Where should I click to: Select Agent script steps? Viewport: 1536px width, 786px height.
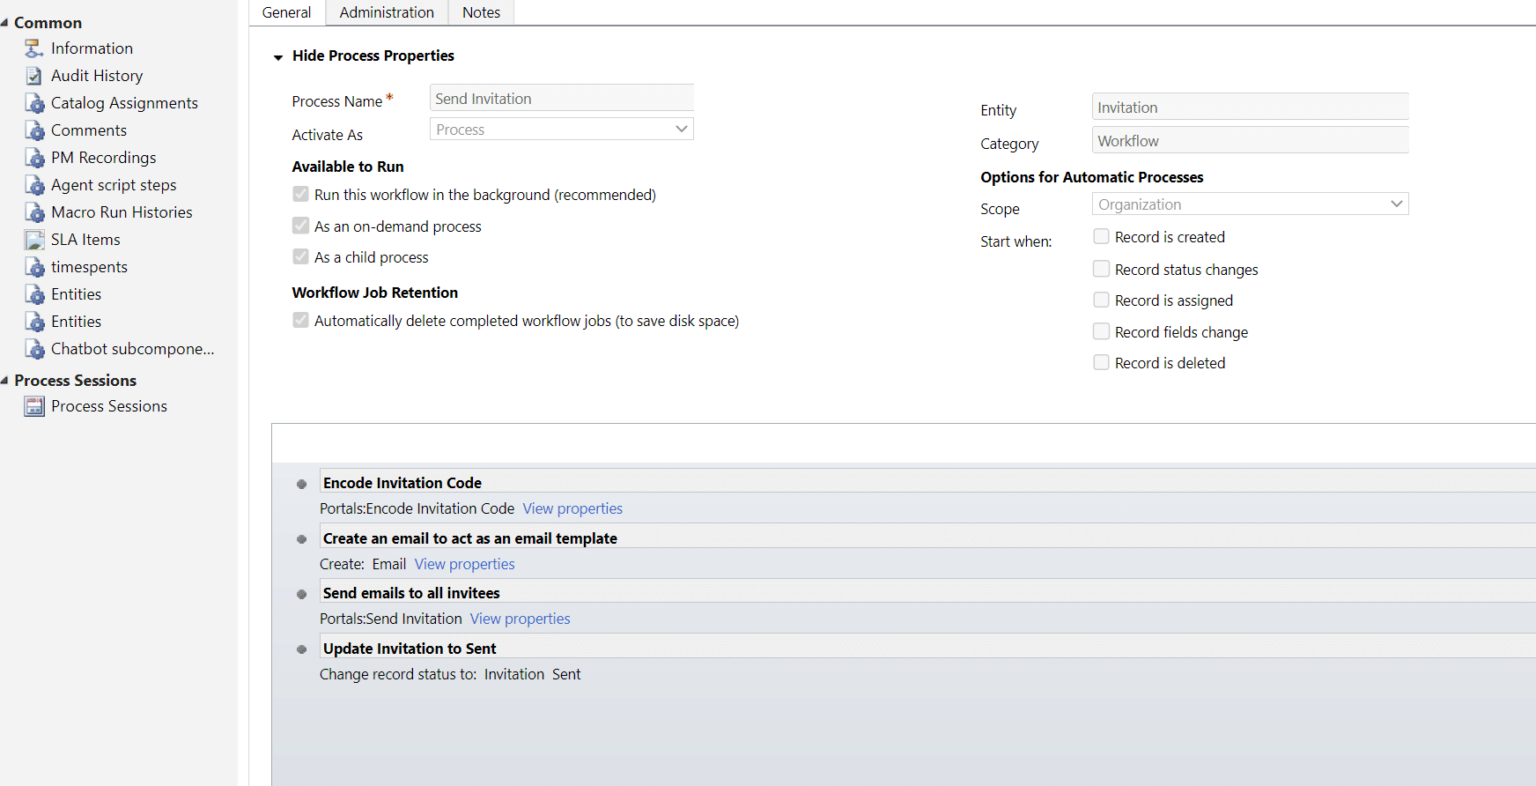(x=113, y=184)
